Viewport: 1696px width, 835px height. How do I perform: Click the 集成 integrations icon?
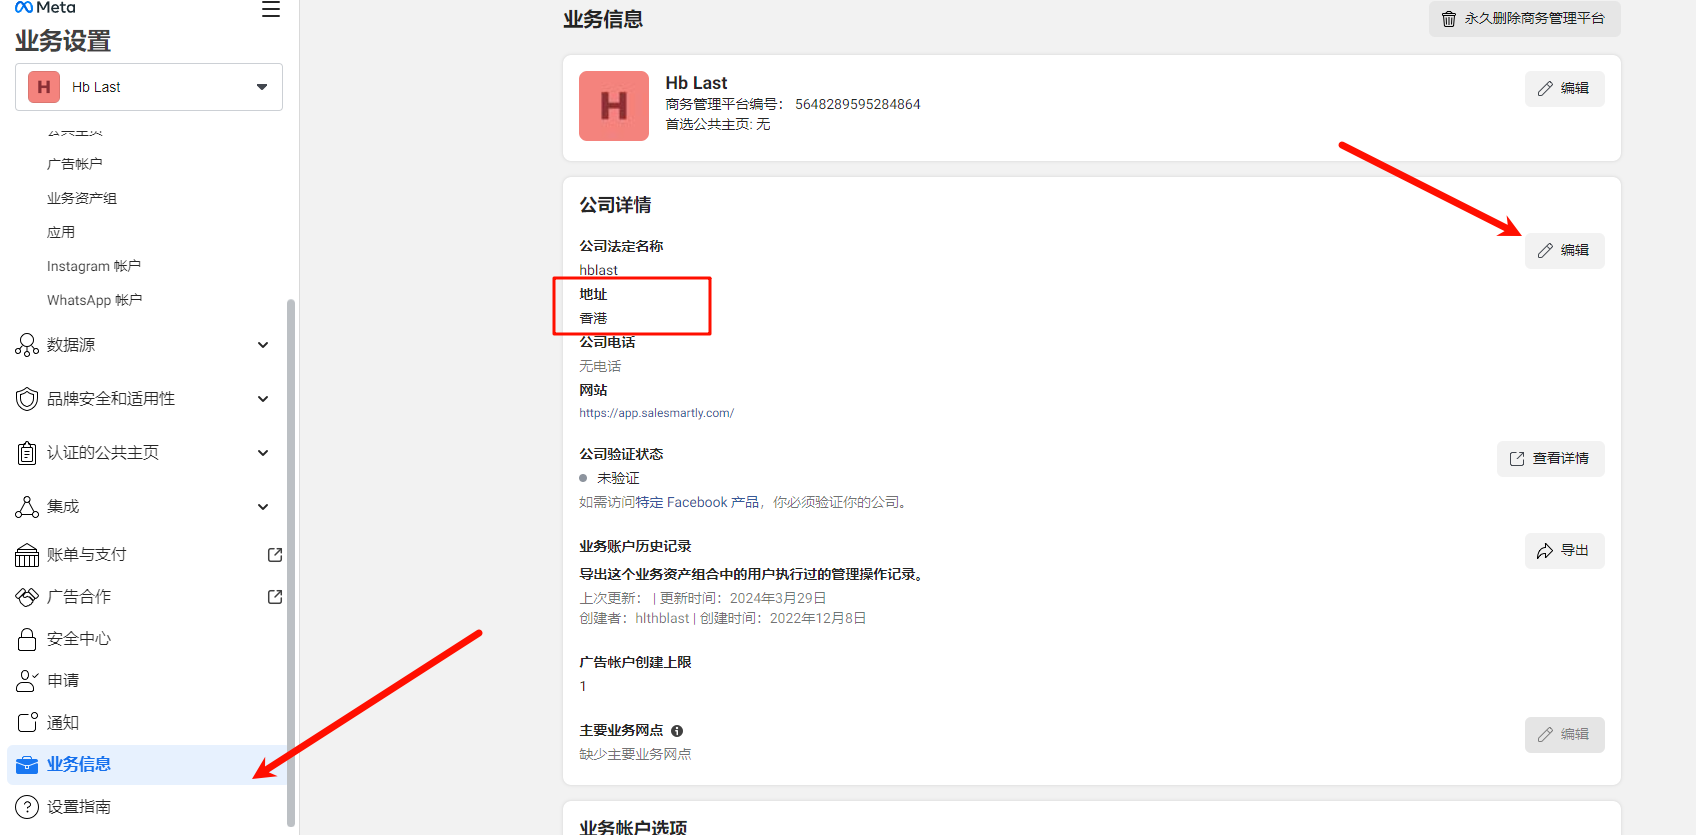[27, 507]
